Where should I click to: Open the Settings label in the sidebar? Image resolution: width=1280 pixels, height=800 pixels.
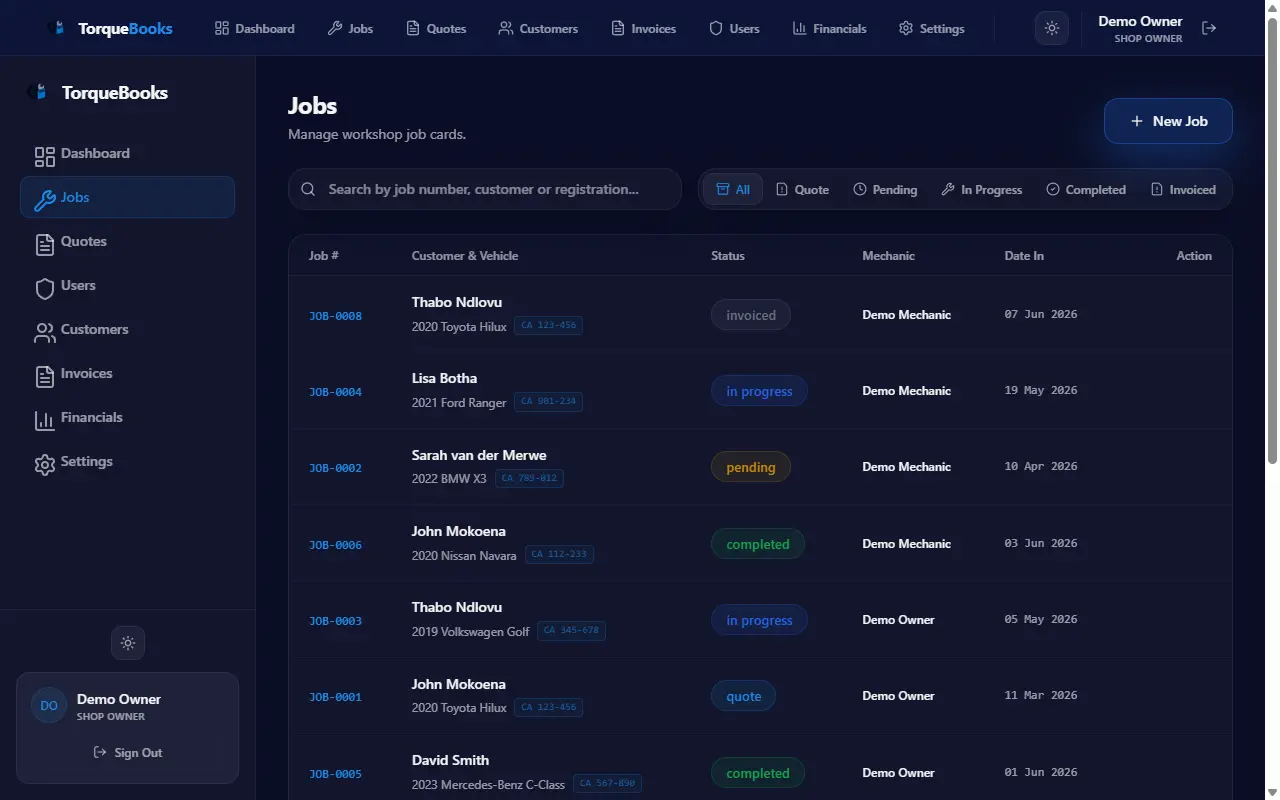click(87, 461)
